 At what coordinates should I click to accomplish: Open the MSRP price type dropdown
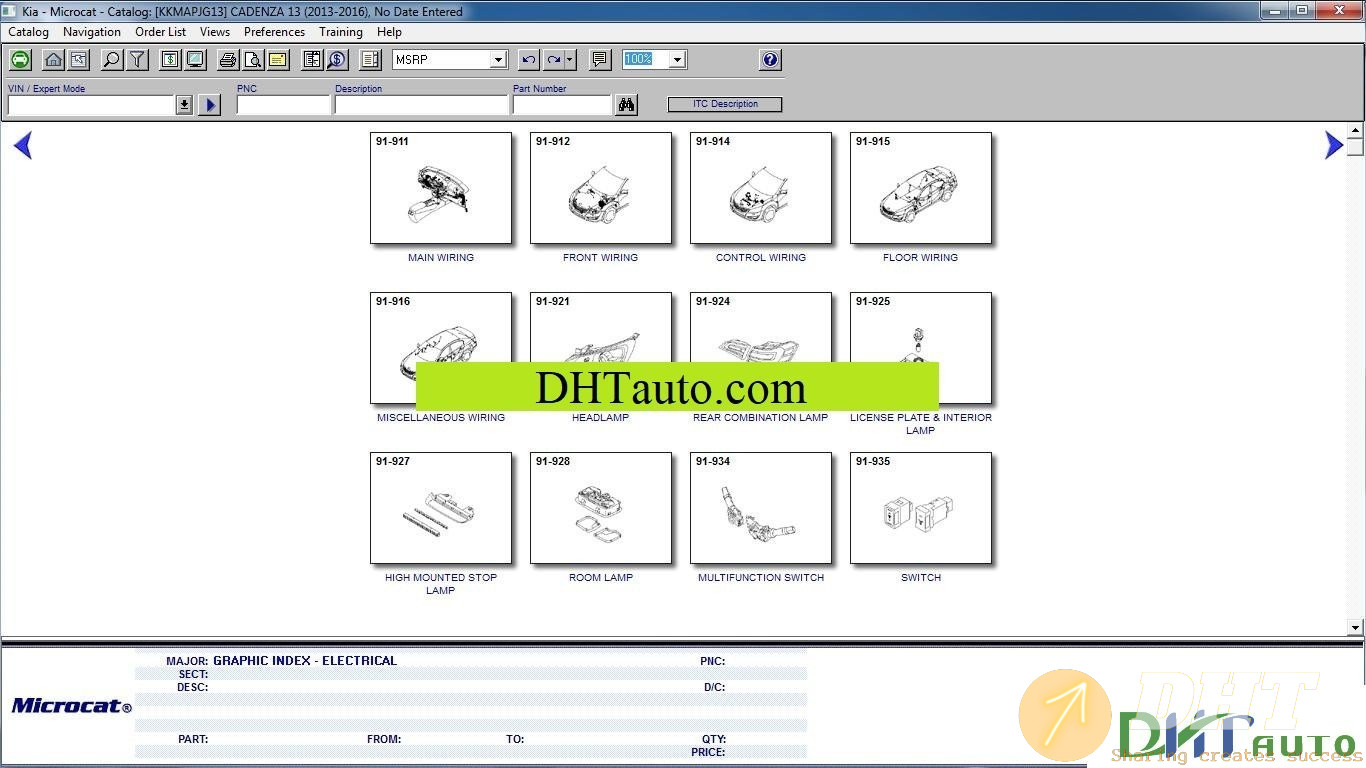click(x=498, y=60)
